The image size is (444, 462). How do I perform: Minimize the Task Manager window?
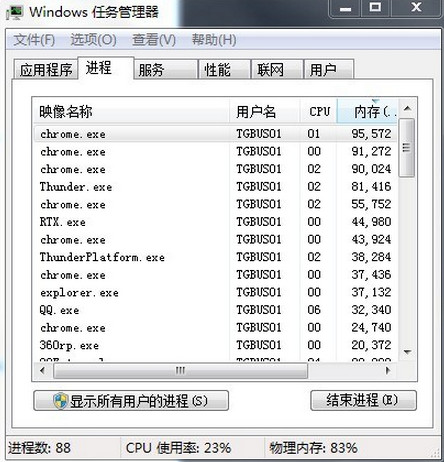(346, 8)
